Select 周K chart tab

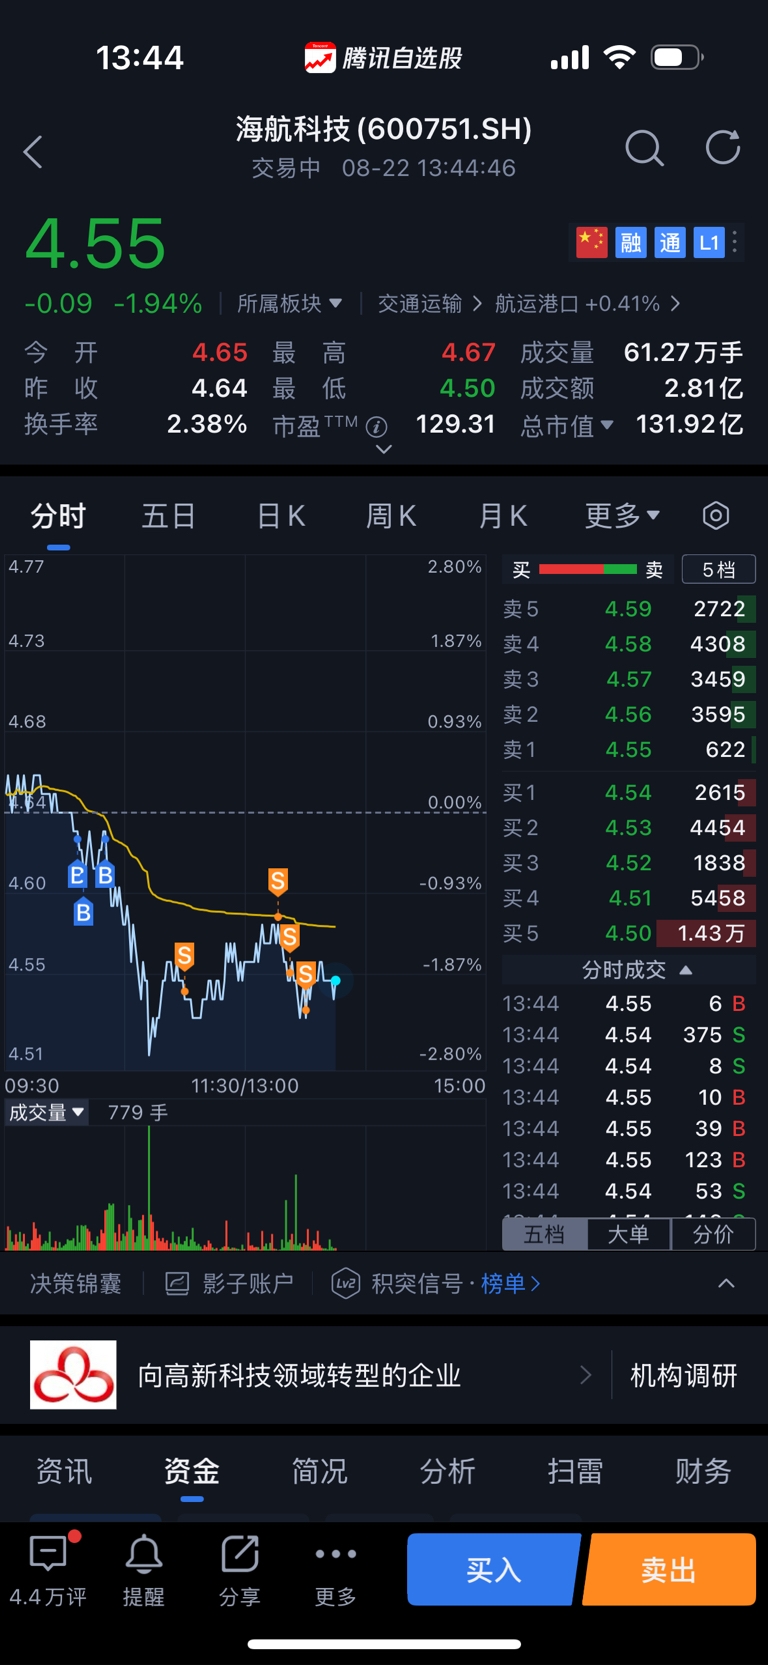click(x=391, y=516)
